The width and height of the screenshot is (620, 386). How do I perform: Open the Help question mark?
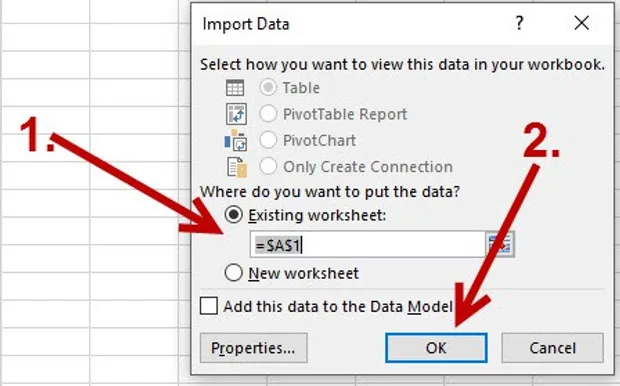[x=519, y=23]
